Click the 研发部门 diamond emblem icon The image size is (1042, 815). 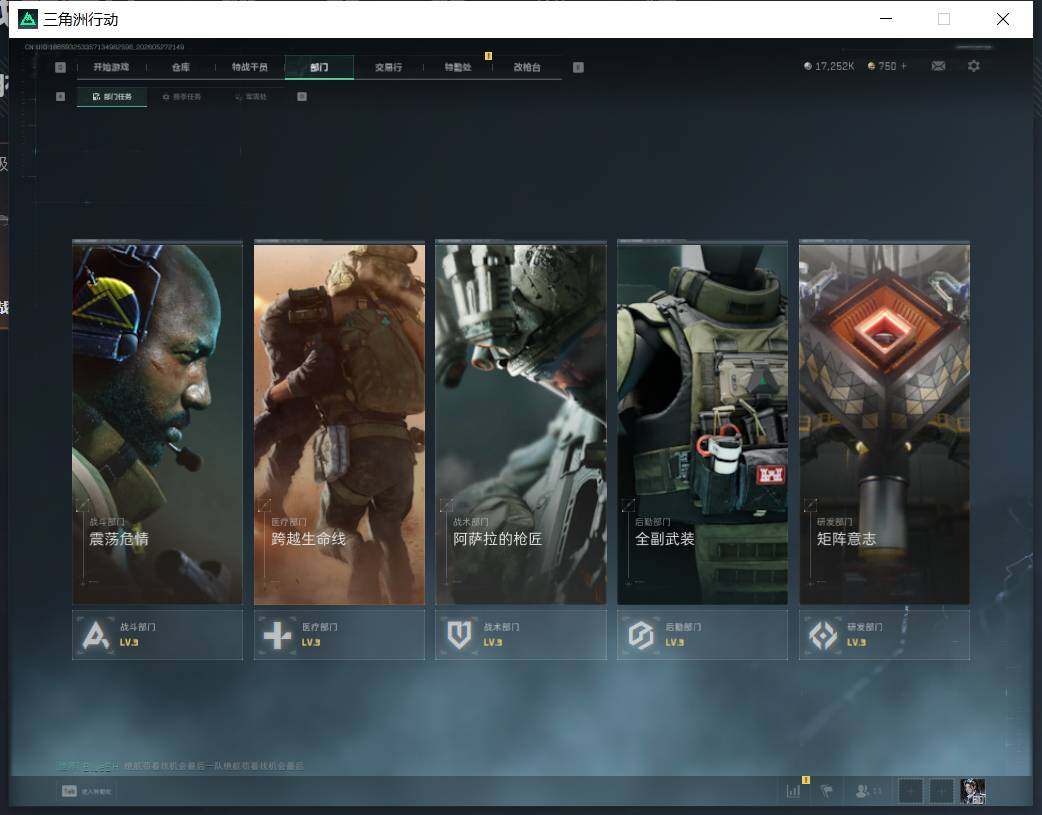[x=823, y=636]
